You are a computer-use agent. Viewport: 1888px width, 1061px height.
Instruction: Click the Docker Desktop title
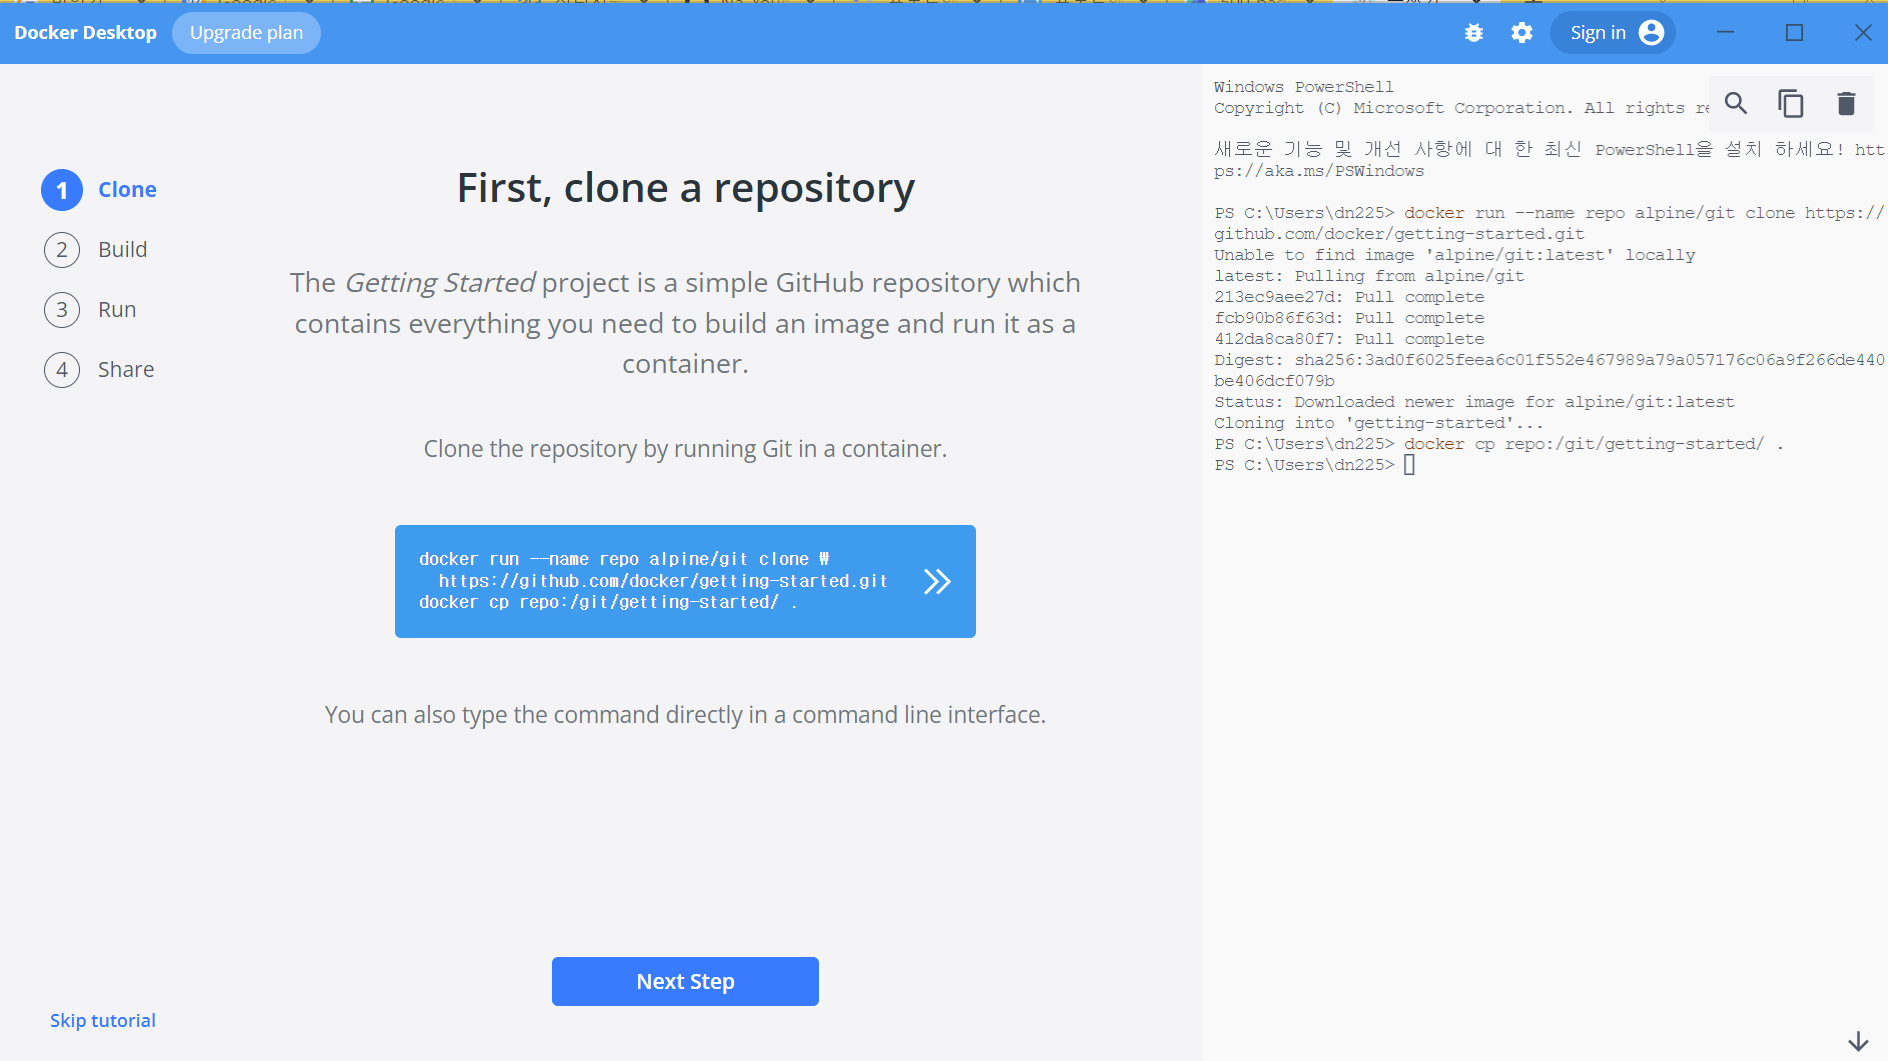coord(85,33)
